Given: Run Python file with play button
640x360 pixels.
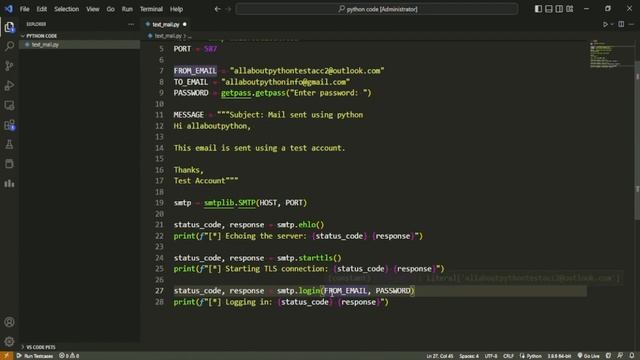Looking at the screenshot, I should 605,24.
